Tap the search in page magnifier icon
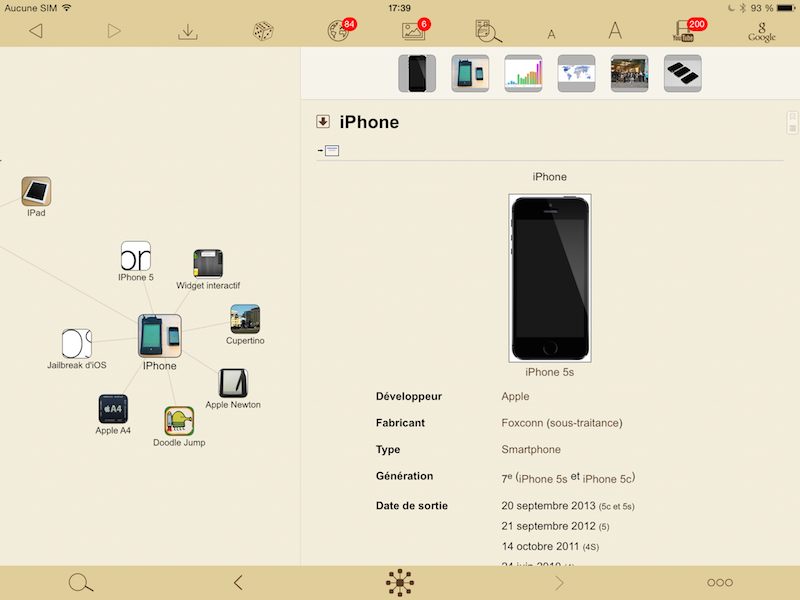 click(x=488, y=31)
